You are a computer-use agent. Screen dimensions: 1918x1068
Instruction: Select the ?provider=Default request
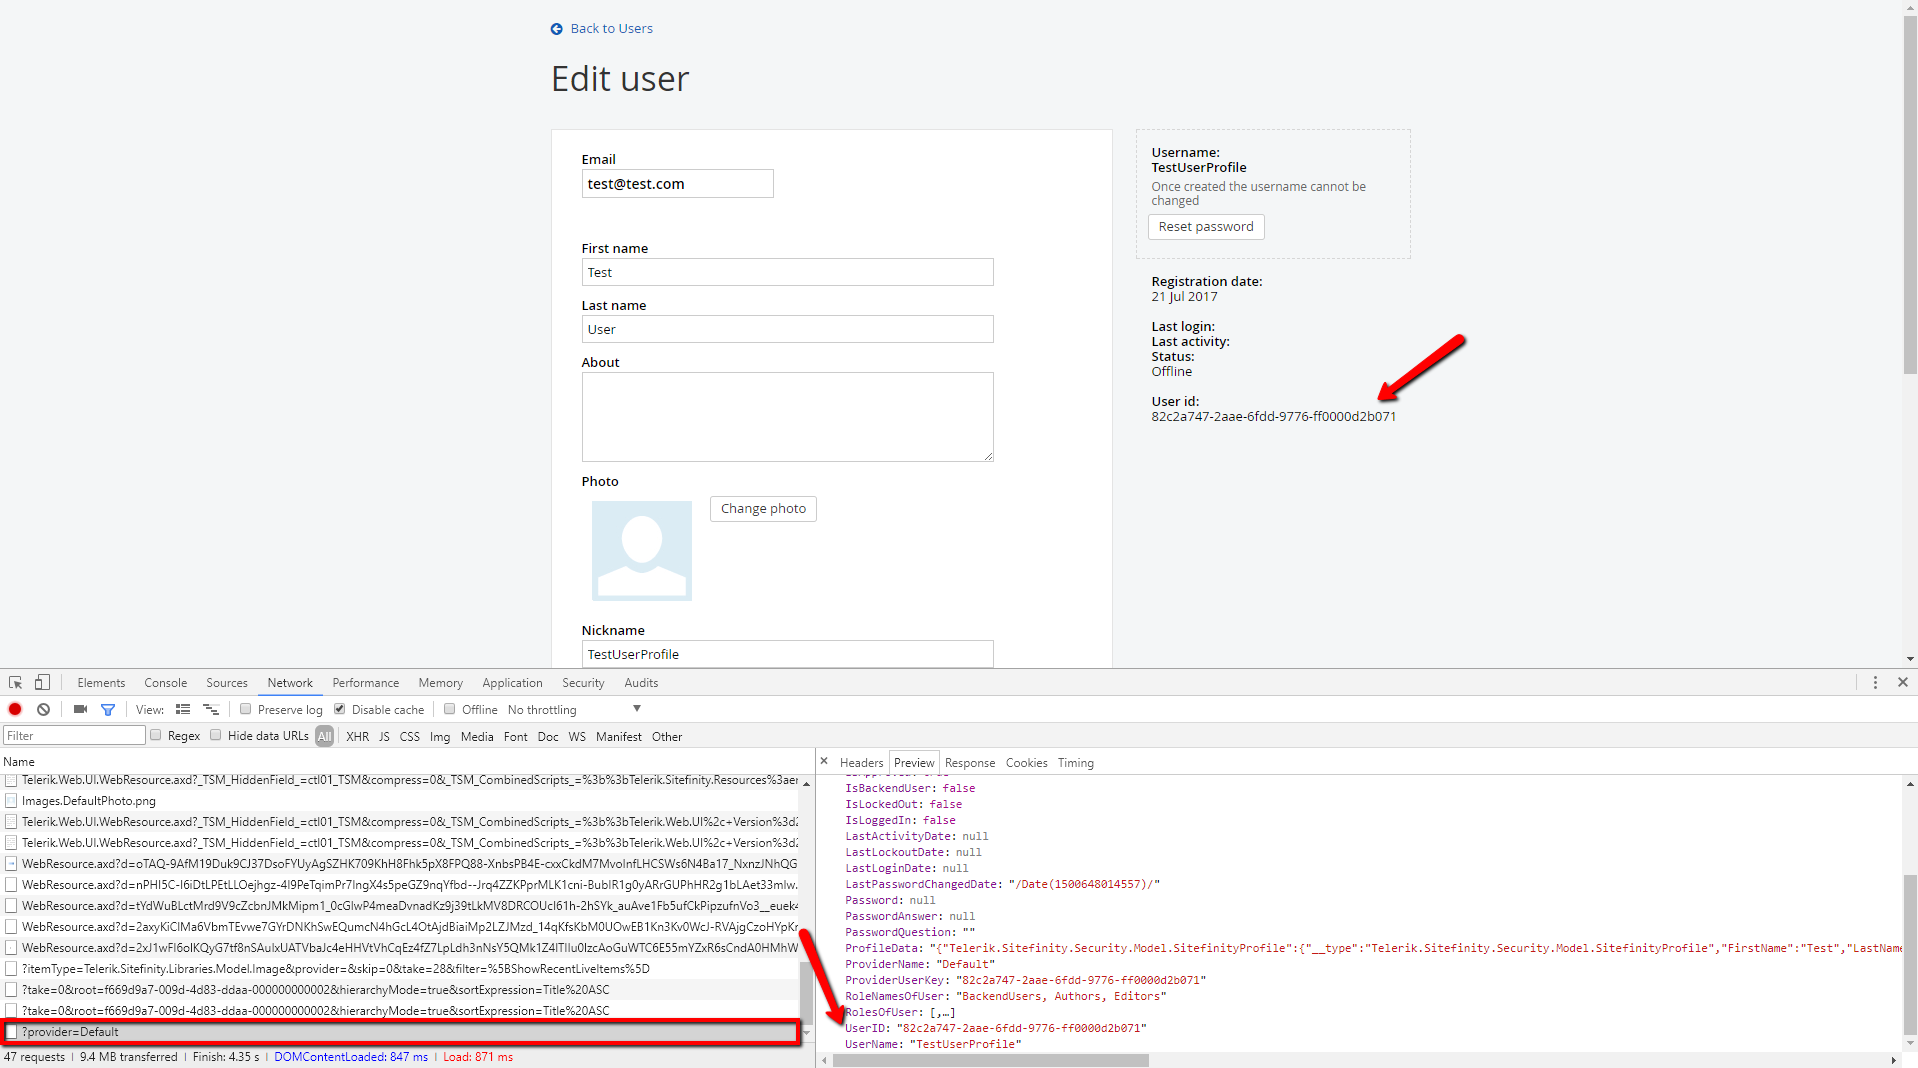pyautogui.click(x=401, y=1032)
